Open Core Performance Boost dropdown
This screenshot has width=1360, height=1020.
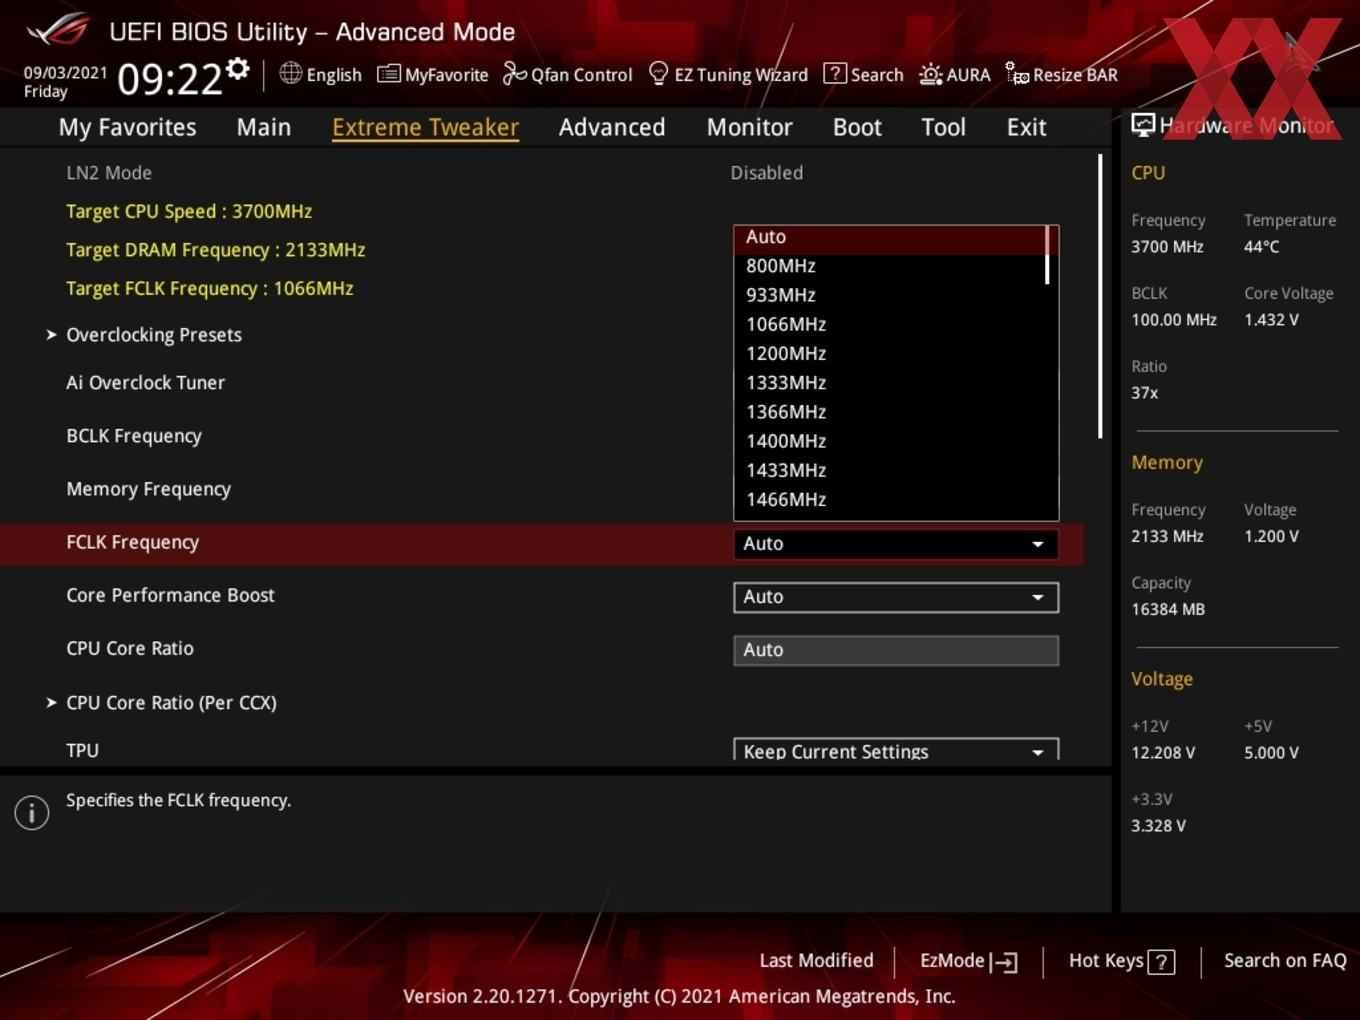(896, 597)
